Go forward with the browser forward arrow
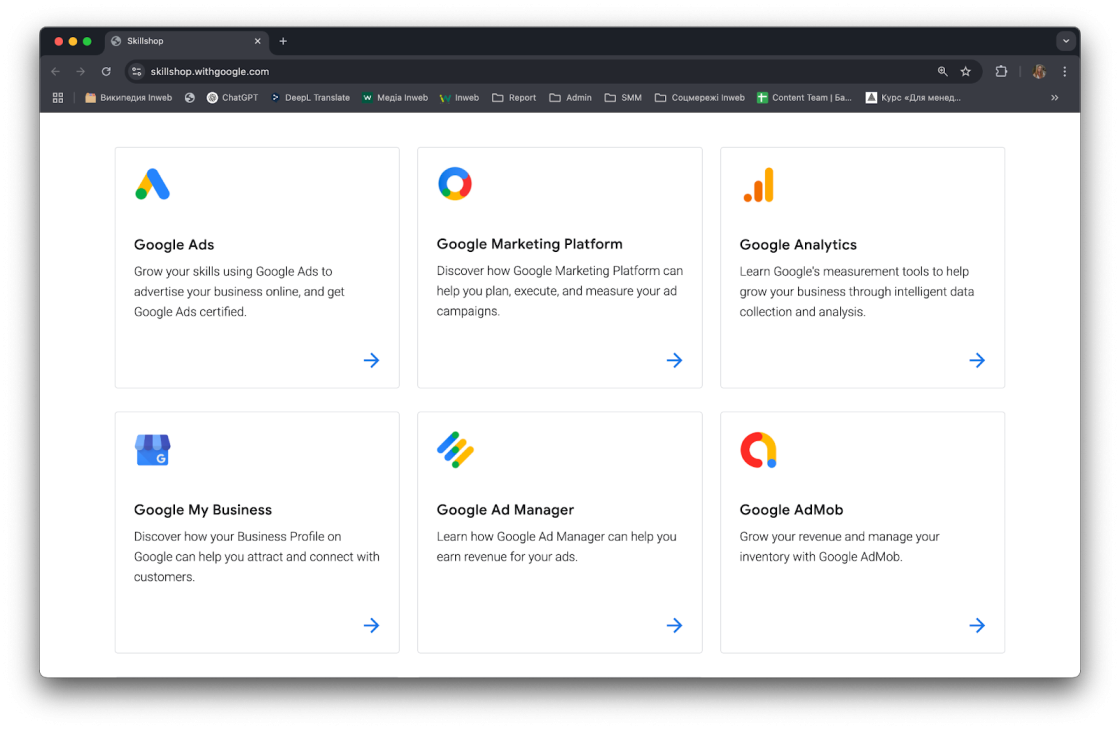Image resolution: width=1120 pixels, height=730 pixels. point(81,71)
